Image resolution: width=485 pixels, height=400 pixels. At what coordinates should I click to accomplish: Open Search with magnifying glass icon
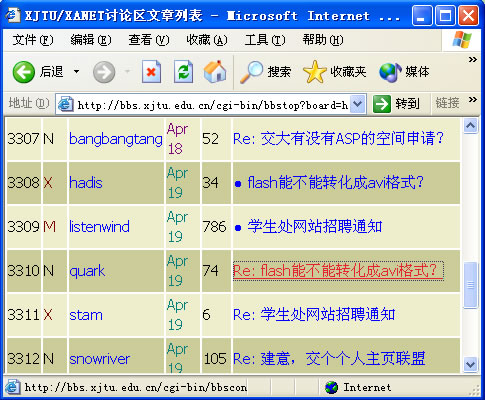251,72
